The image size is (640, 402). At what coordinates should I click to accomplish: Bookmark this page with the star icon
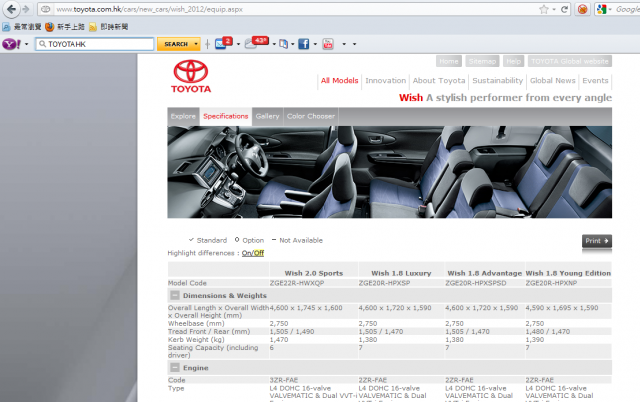543,9
